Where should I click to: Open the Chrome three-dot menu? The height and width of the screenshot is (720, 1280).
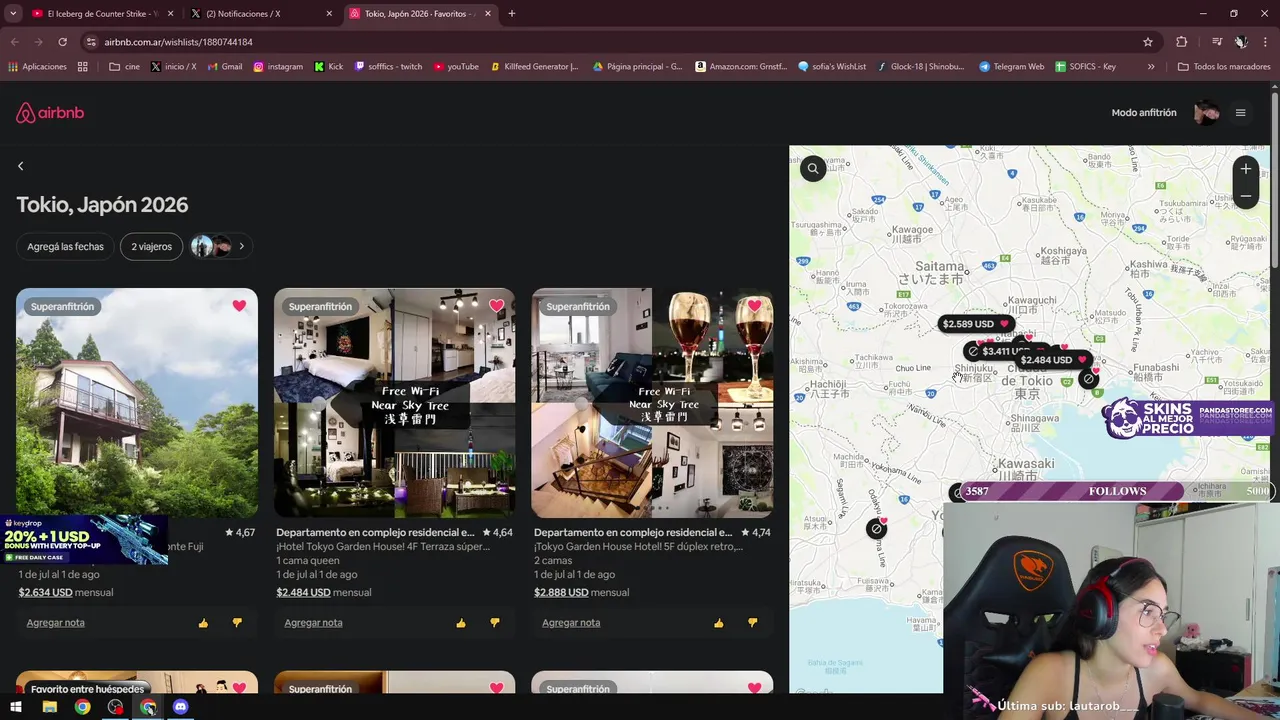click(1266, 42)
